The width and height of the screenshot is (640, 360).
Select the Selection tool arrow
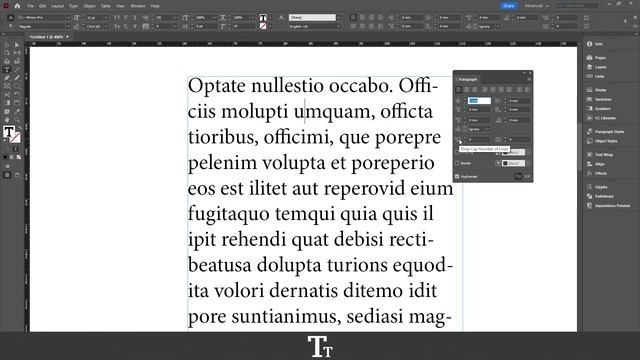[x=7, y=45]
